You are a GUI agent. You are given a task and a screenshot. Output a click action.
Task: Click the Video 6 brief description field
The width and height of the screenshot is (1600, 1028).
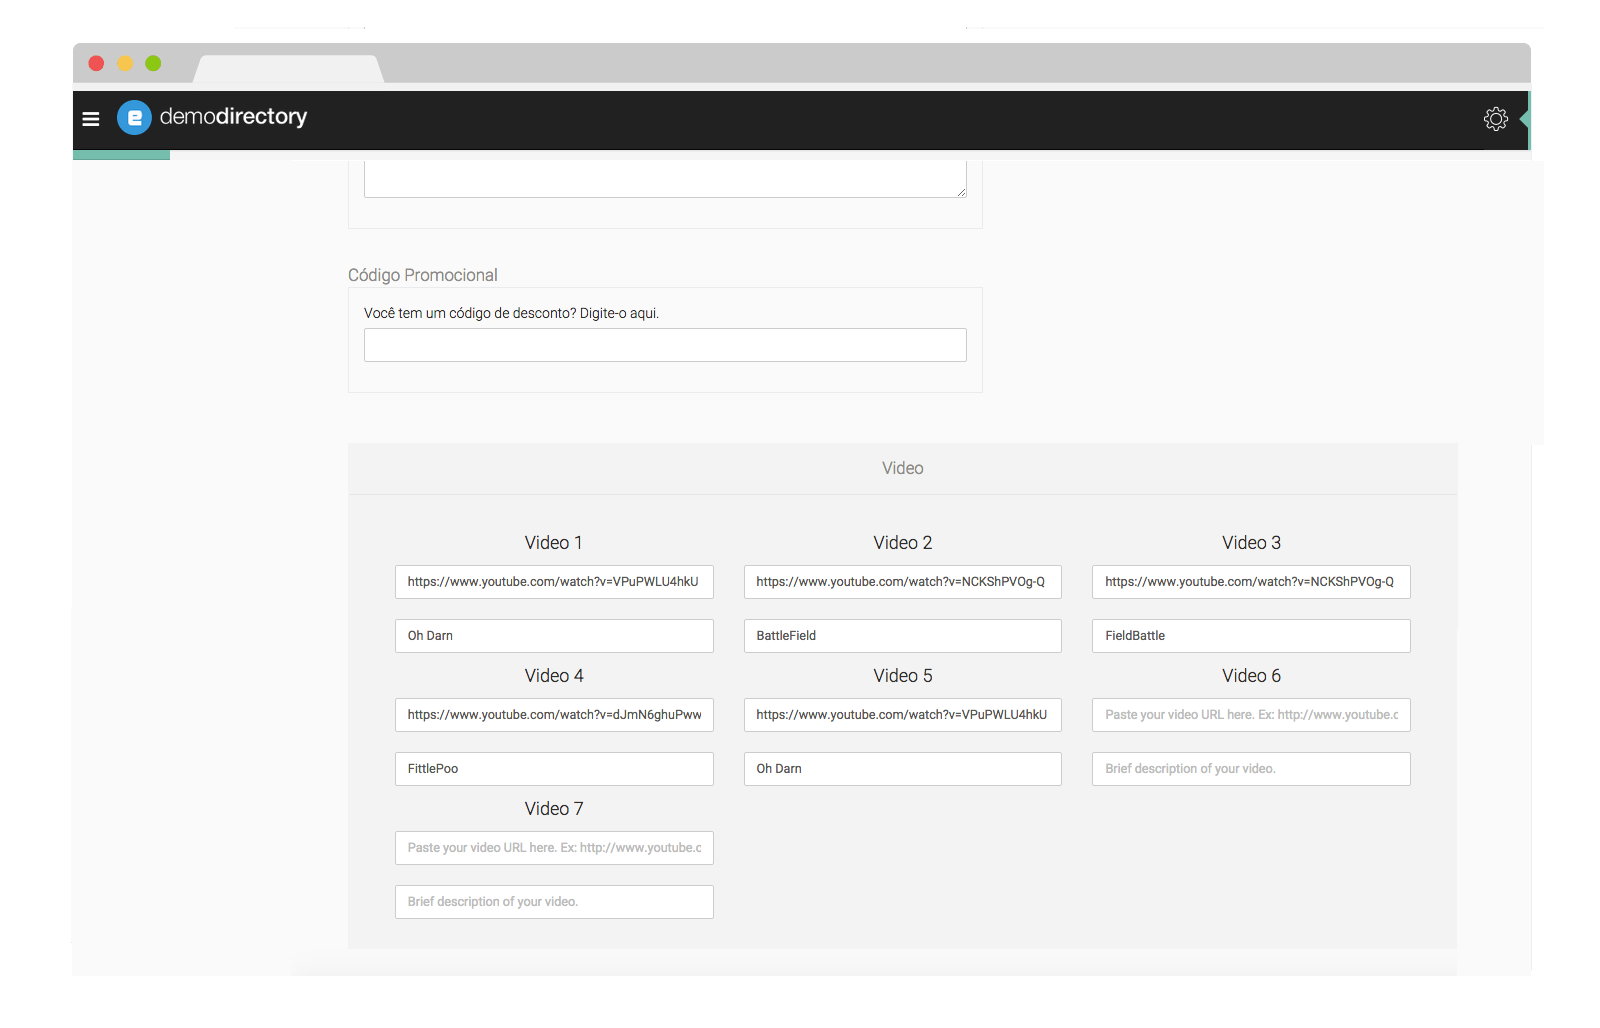click(1251, 769)
